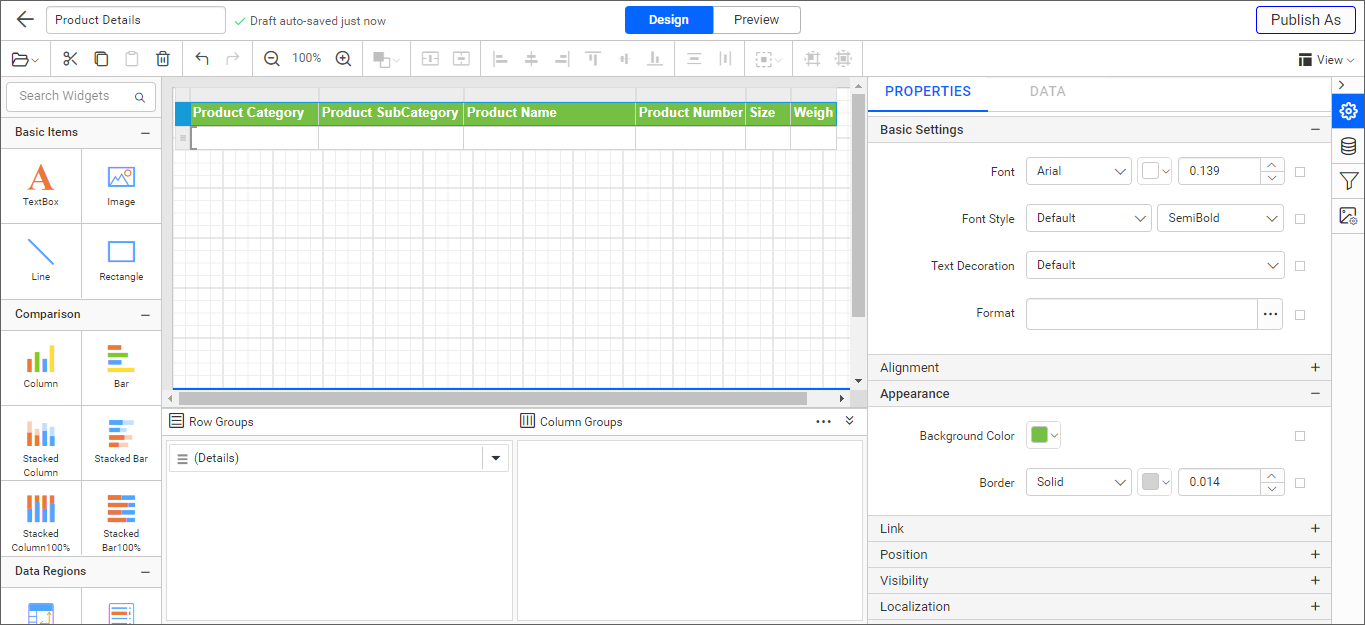
Task: Open the Border style dropdown showing Solid
Action: [x=1079, y=482]
